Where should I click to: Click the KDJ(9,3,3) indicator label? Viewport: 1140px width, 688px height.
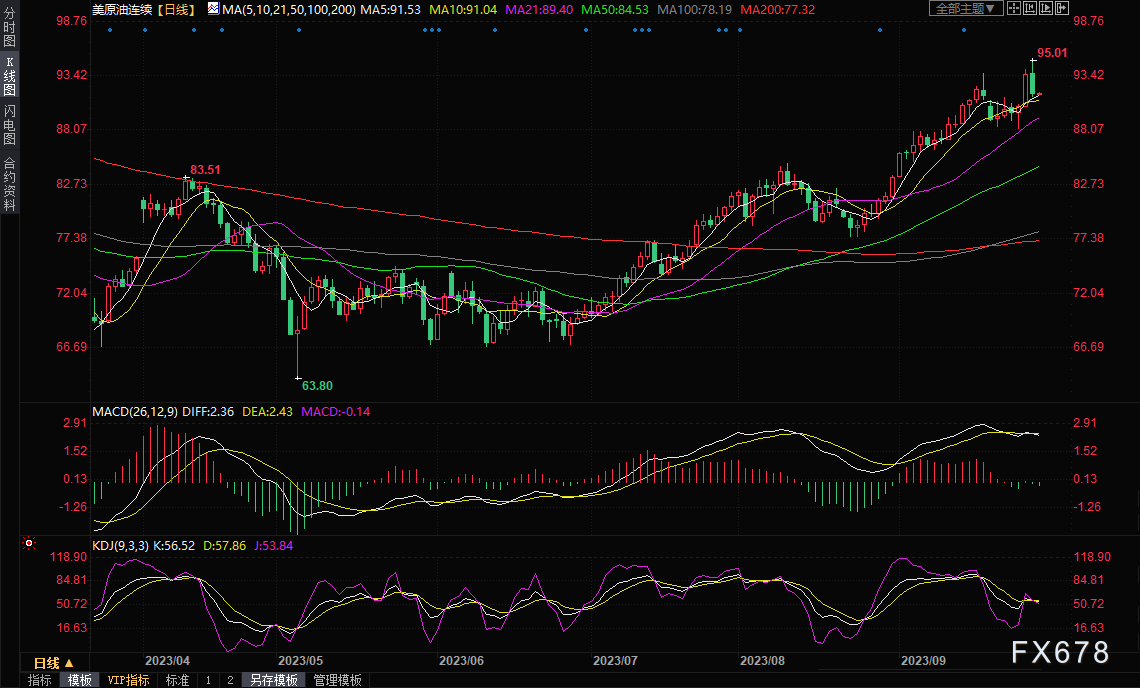[121, 545]
